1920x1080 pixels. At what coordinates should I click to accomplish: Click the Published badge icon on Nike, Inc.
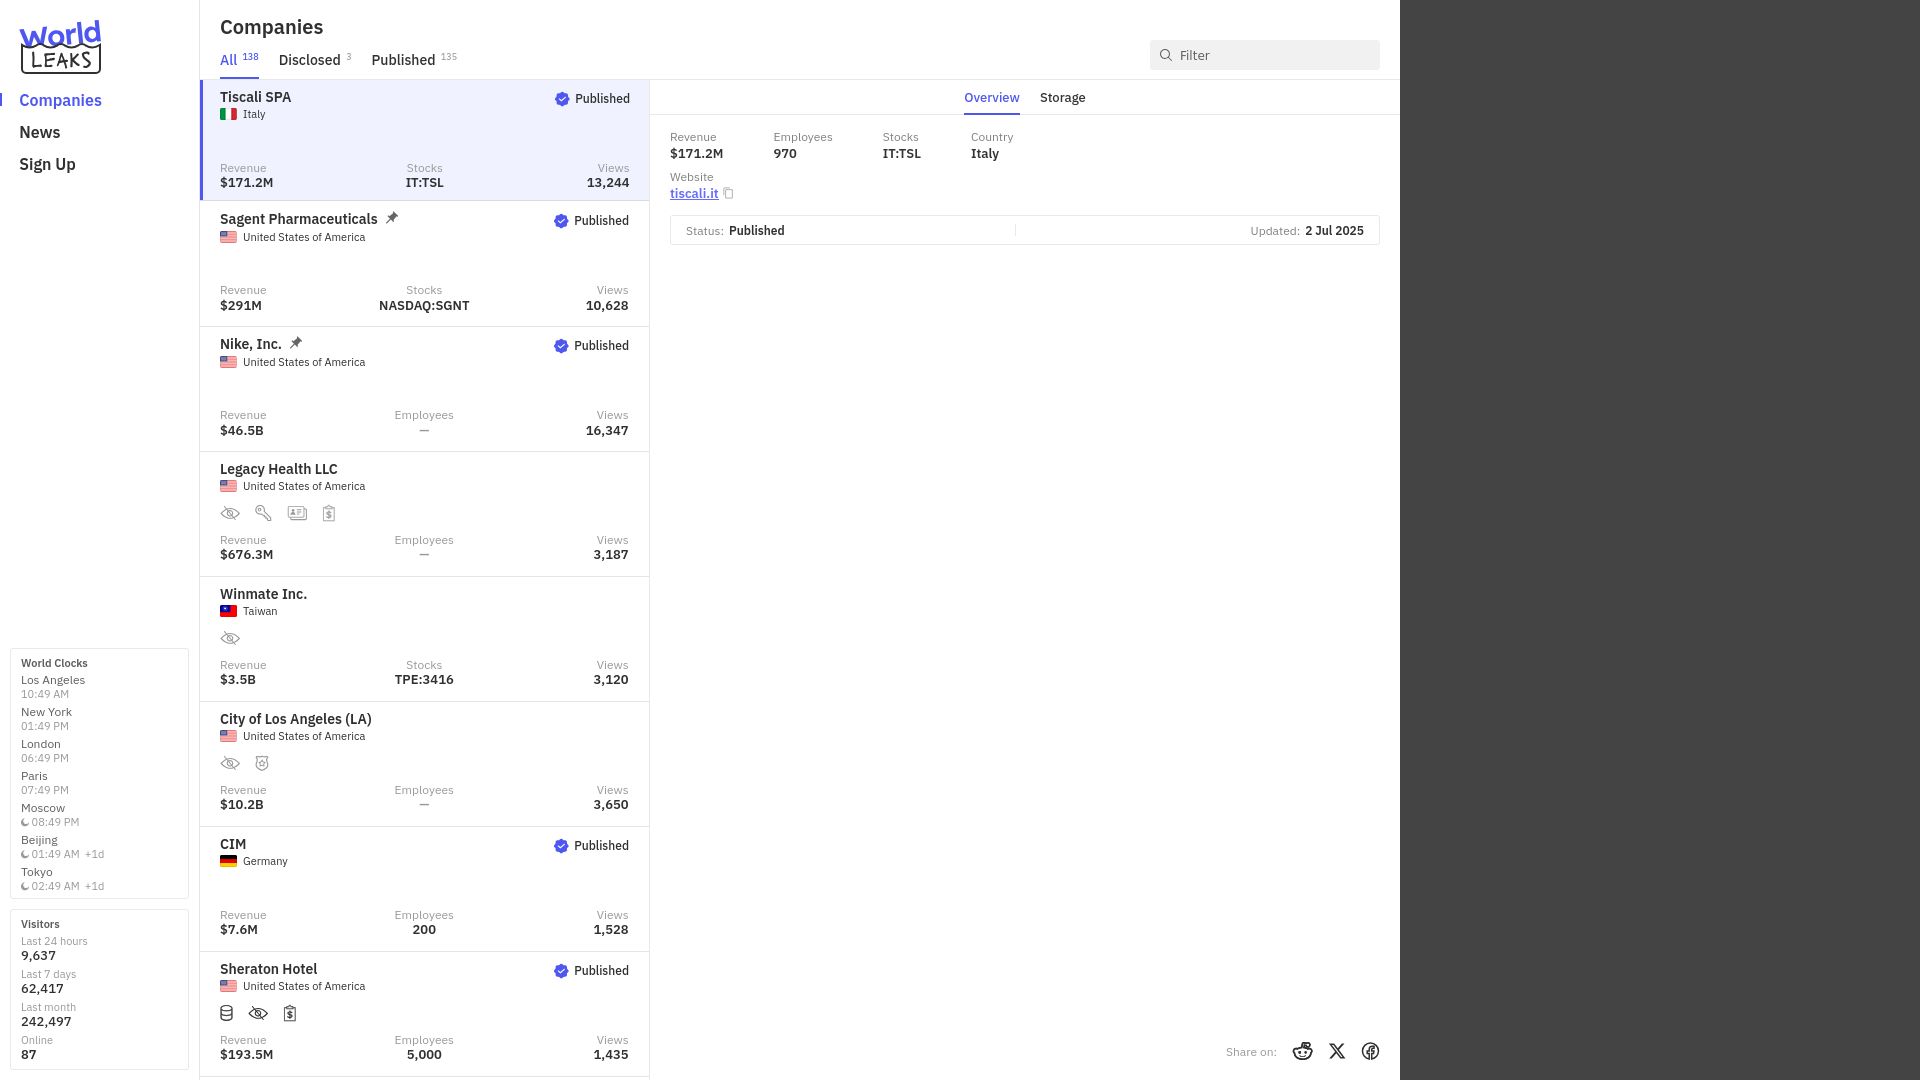coord(561,346)
